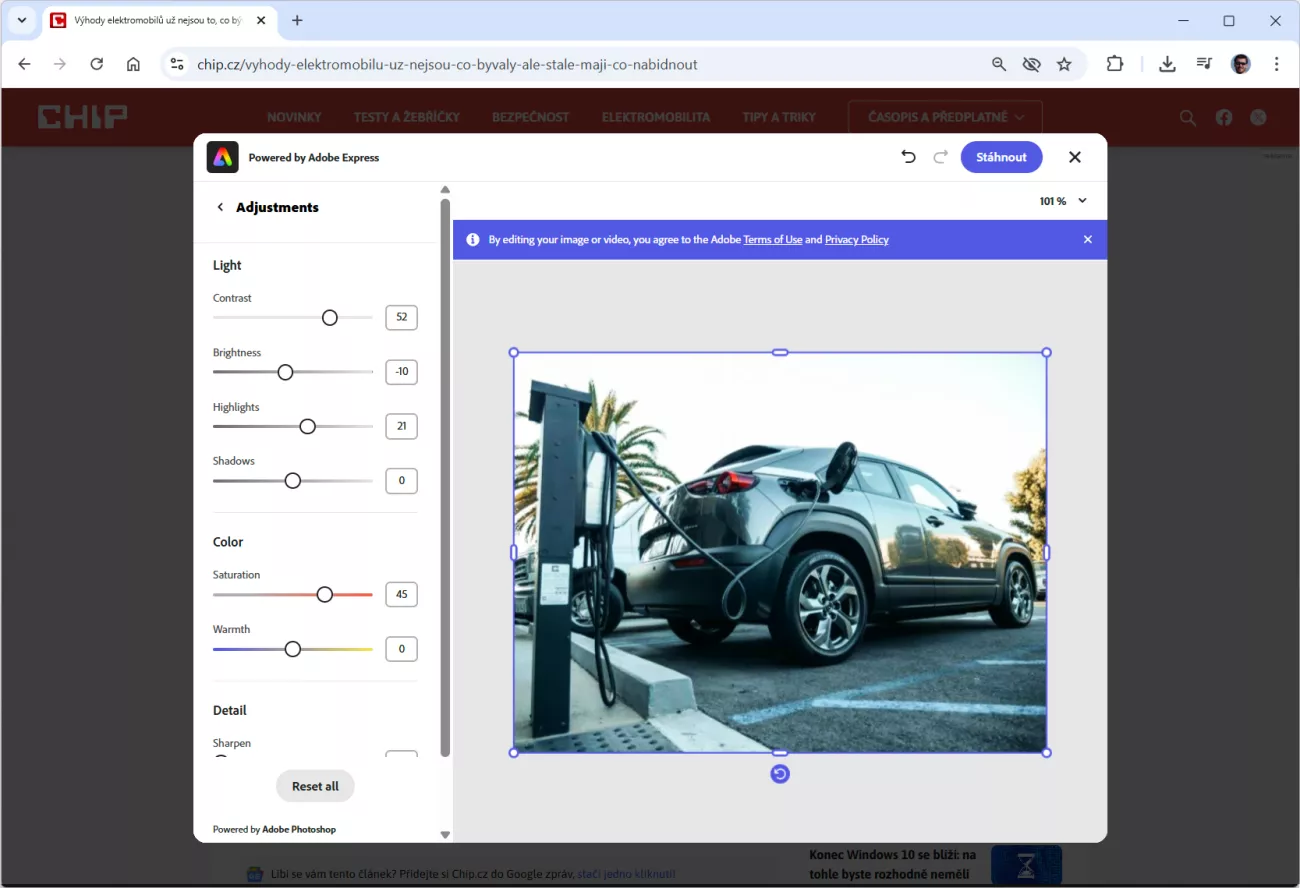Open the Chrome Extensions puzzle icon

[x=1115, y=64]
